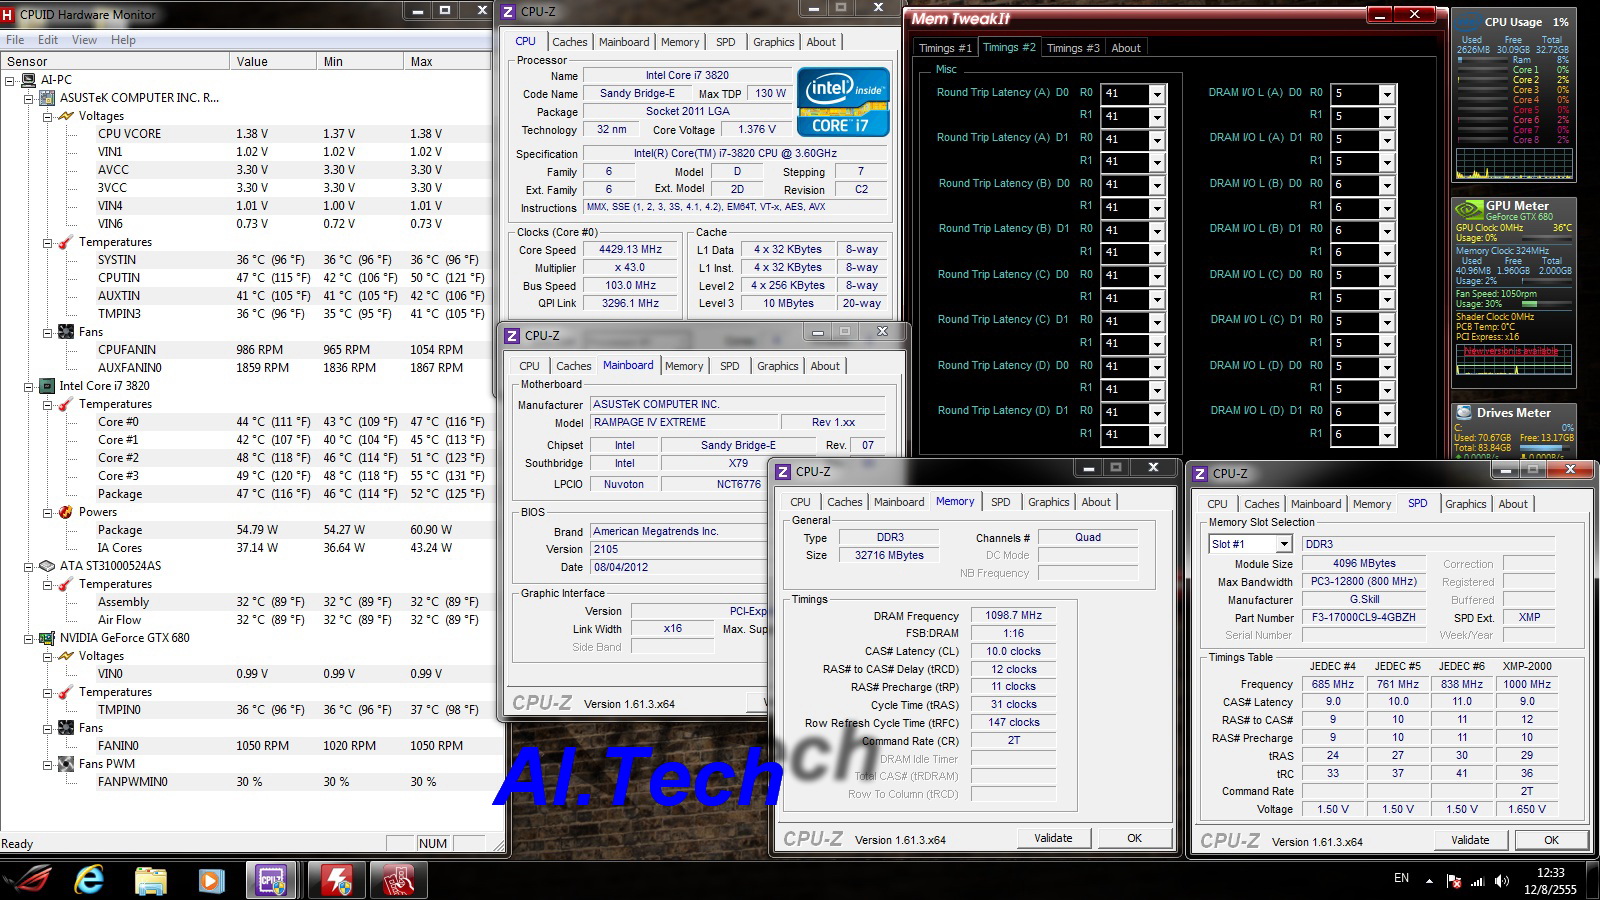Click OK in the CPU-Z Memory window
1600x900 pixels.
coord(1134,838)
